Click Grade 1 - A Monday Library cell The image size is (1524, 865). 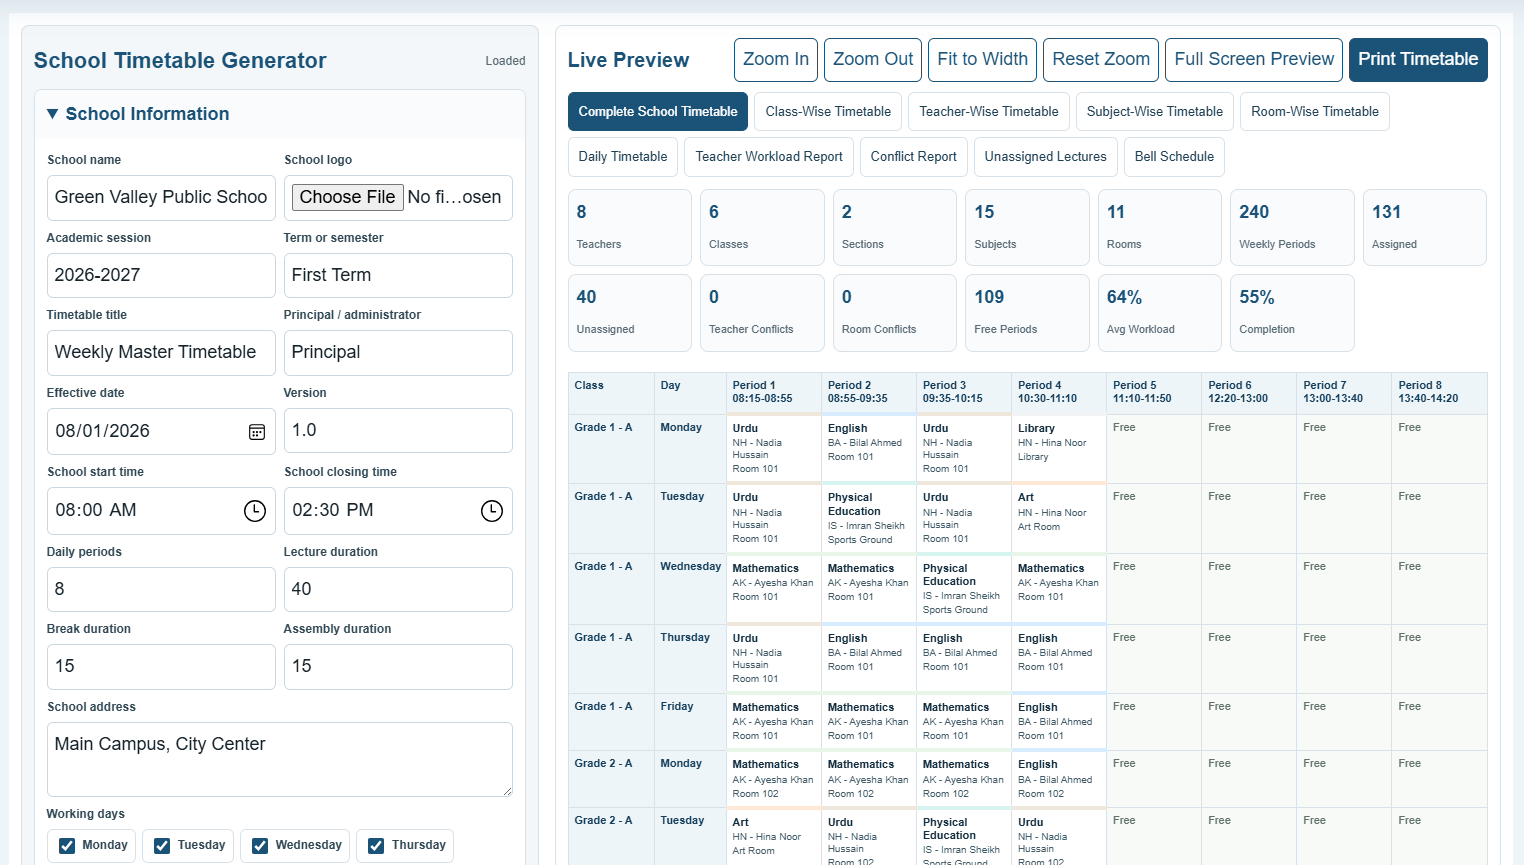point(1059,449)
